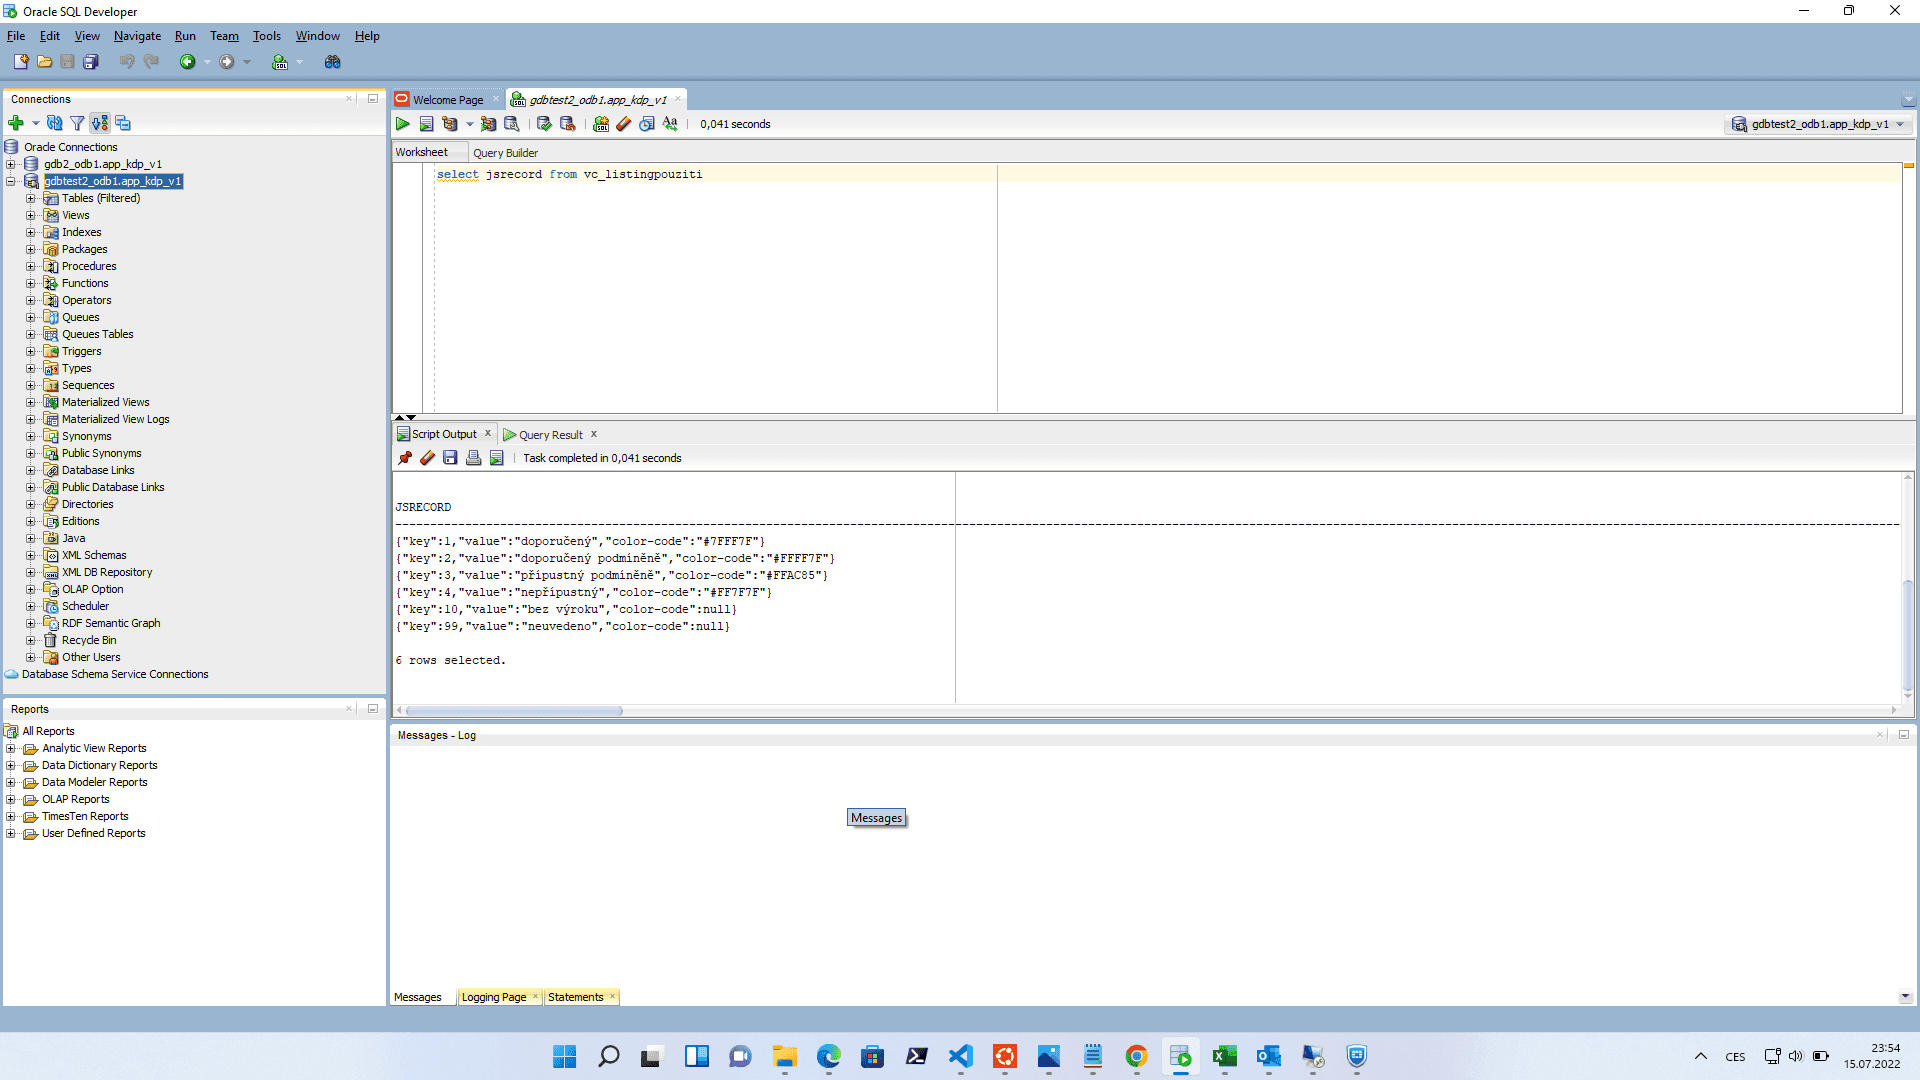
Task: Click the Rollback icon
Action: pyautogui.click(x=568, y=124)
